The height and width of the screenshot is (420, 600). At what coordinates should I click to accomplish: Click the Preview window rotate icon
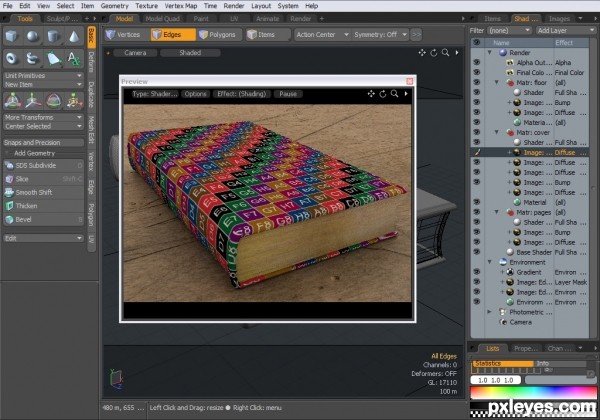point(383,94)
